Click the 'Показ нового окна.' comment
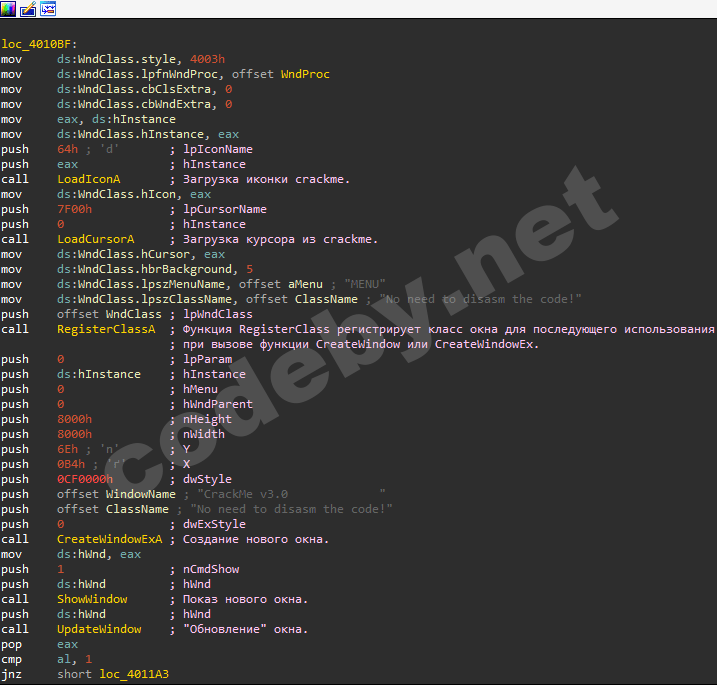 click(x=246, y=599)
